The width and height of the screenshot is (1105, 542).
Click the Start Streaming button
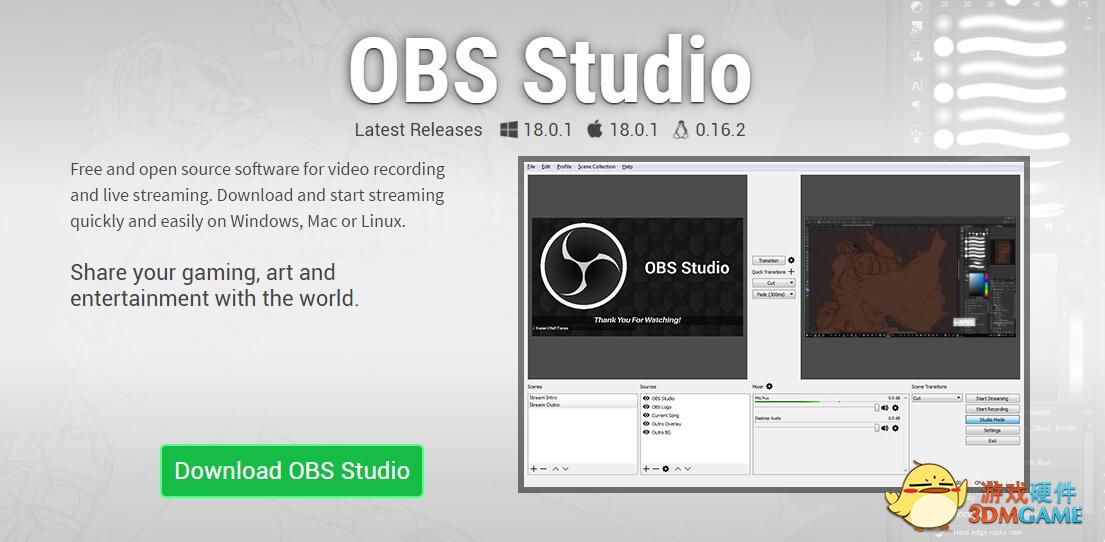(x=992, y=398)
